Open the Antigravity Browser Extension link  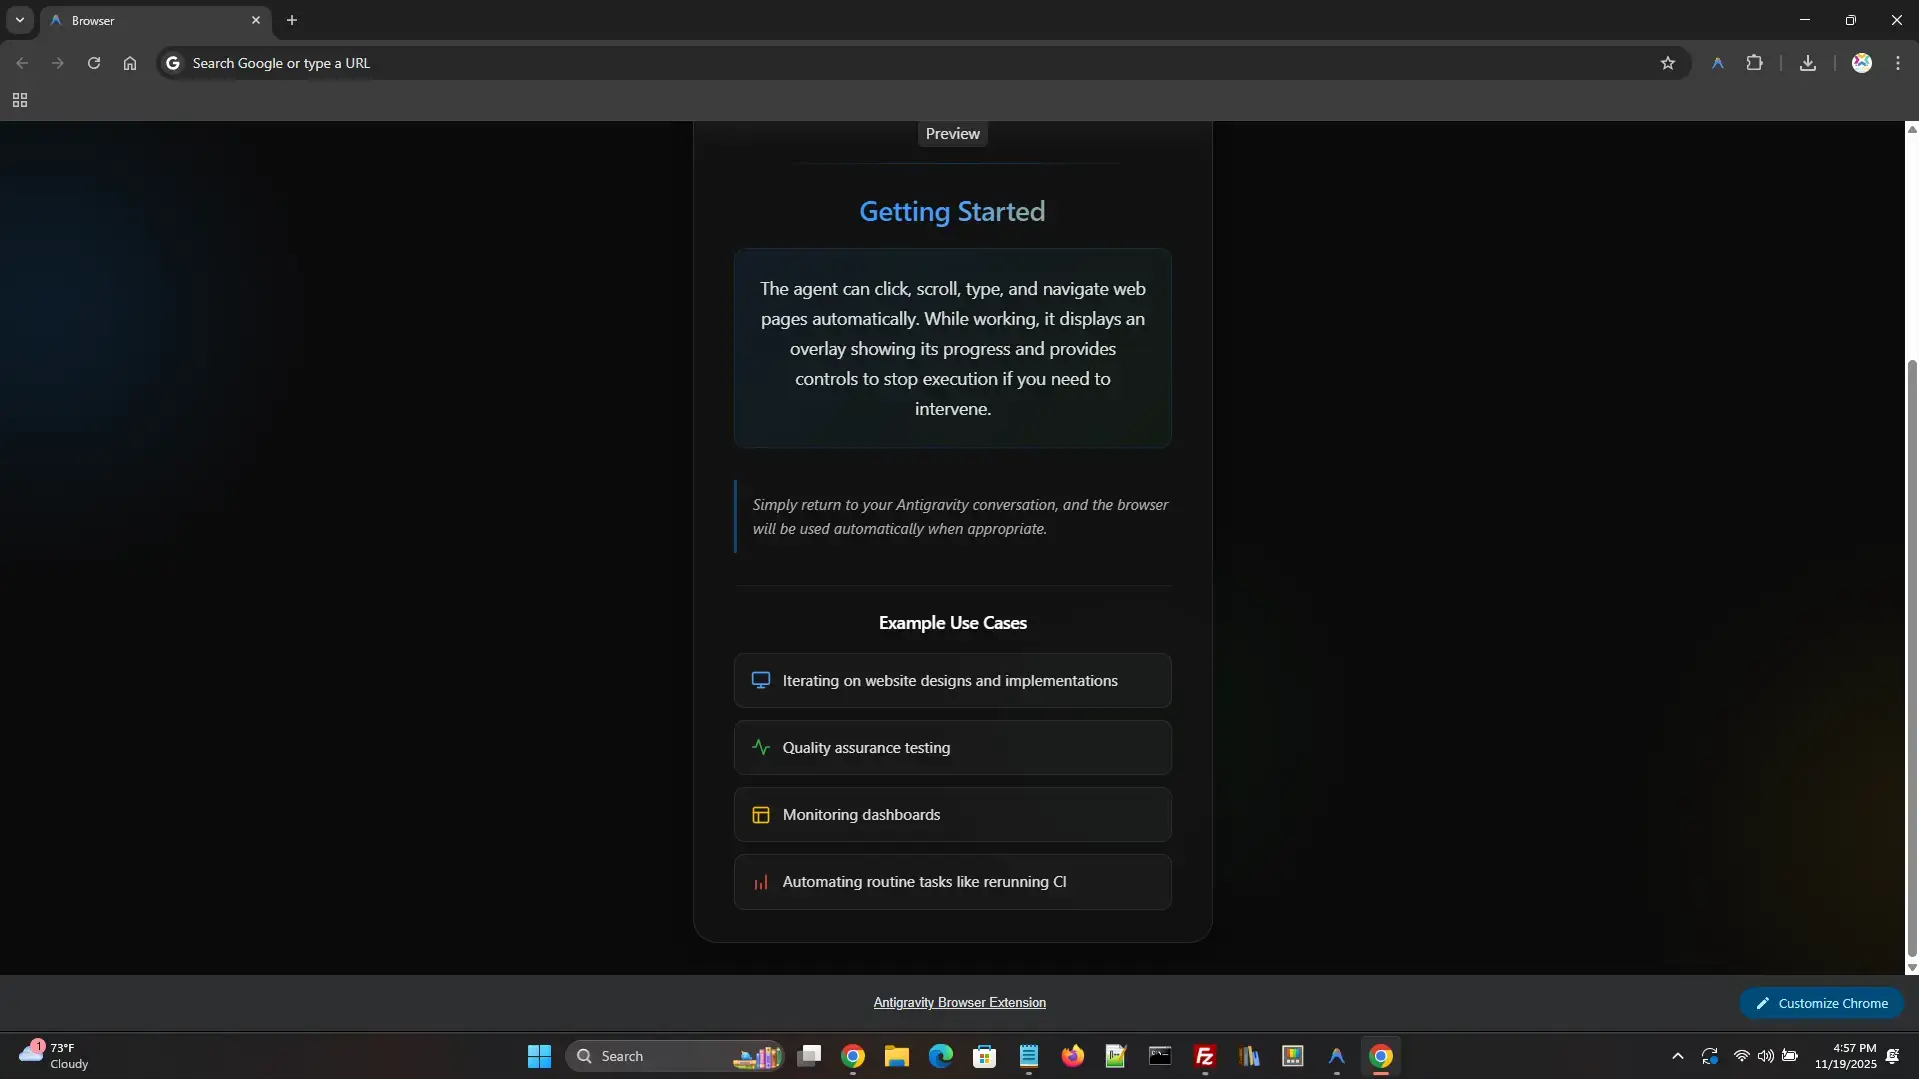tap(959, 1002)
